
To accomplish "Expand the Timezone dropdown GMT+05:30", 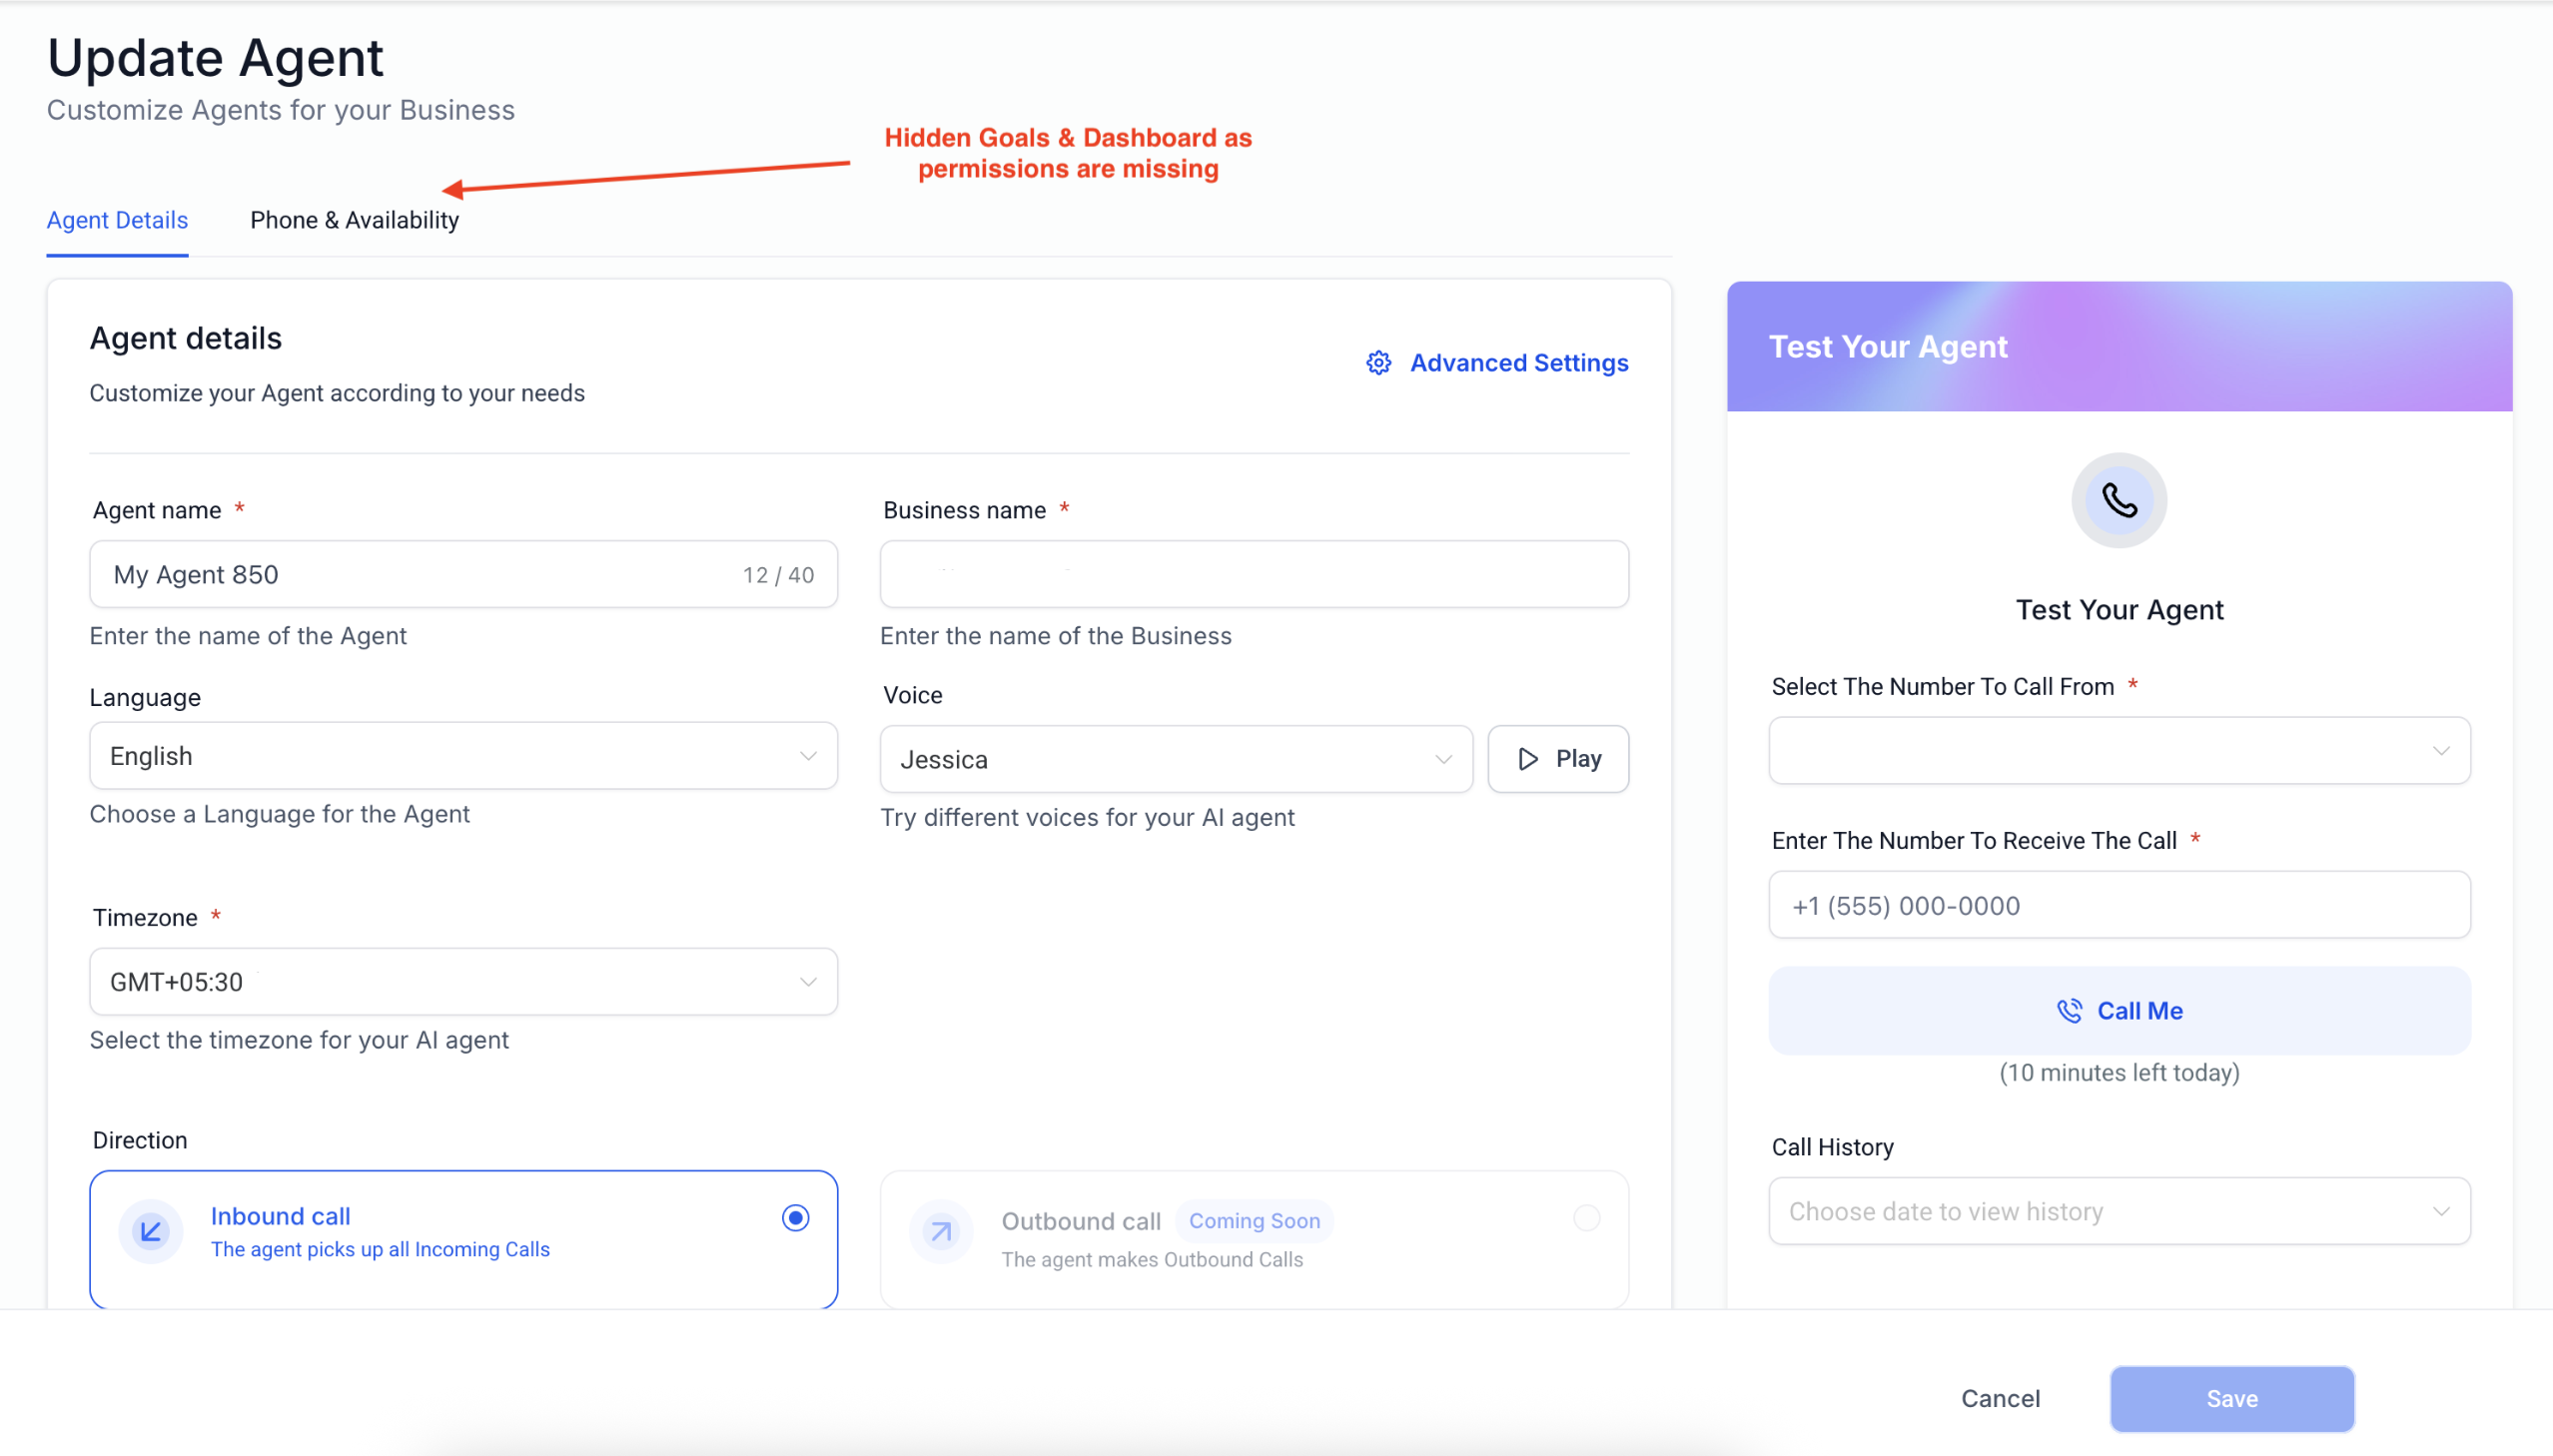I will click(x=463, y=982).
